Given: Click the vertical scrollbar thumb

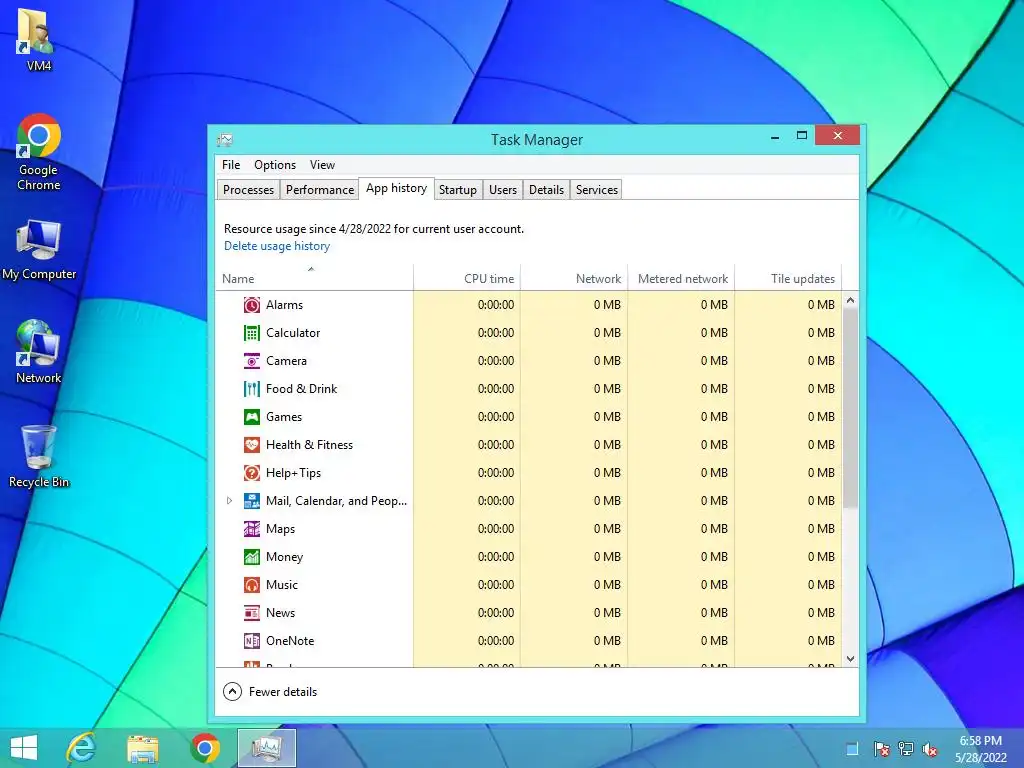Looking at the screenshot, I should pyautogui.click(x=850, y=408).
